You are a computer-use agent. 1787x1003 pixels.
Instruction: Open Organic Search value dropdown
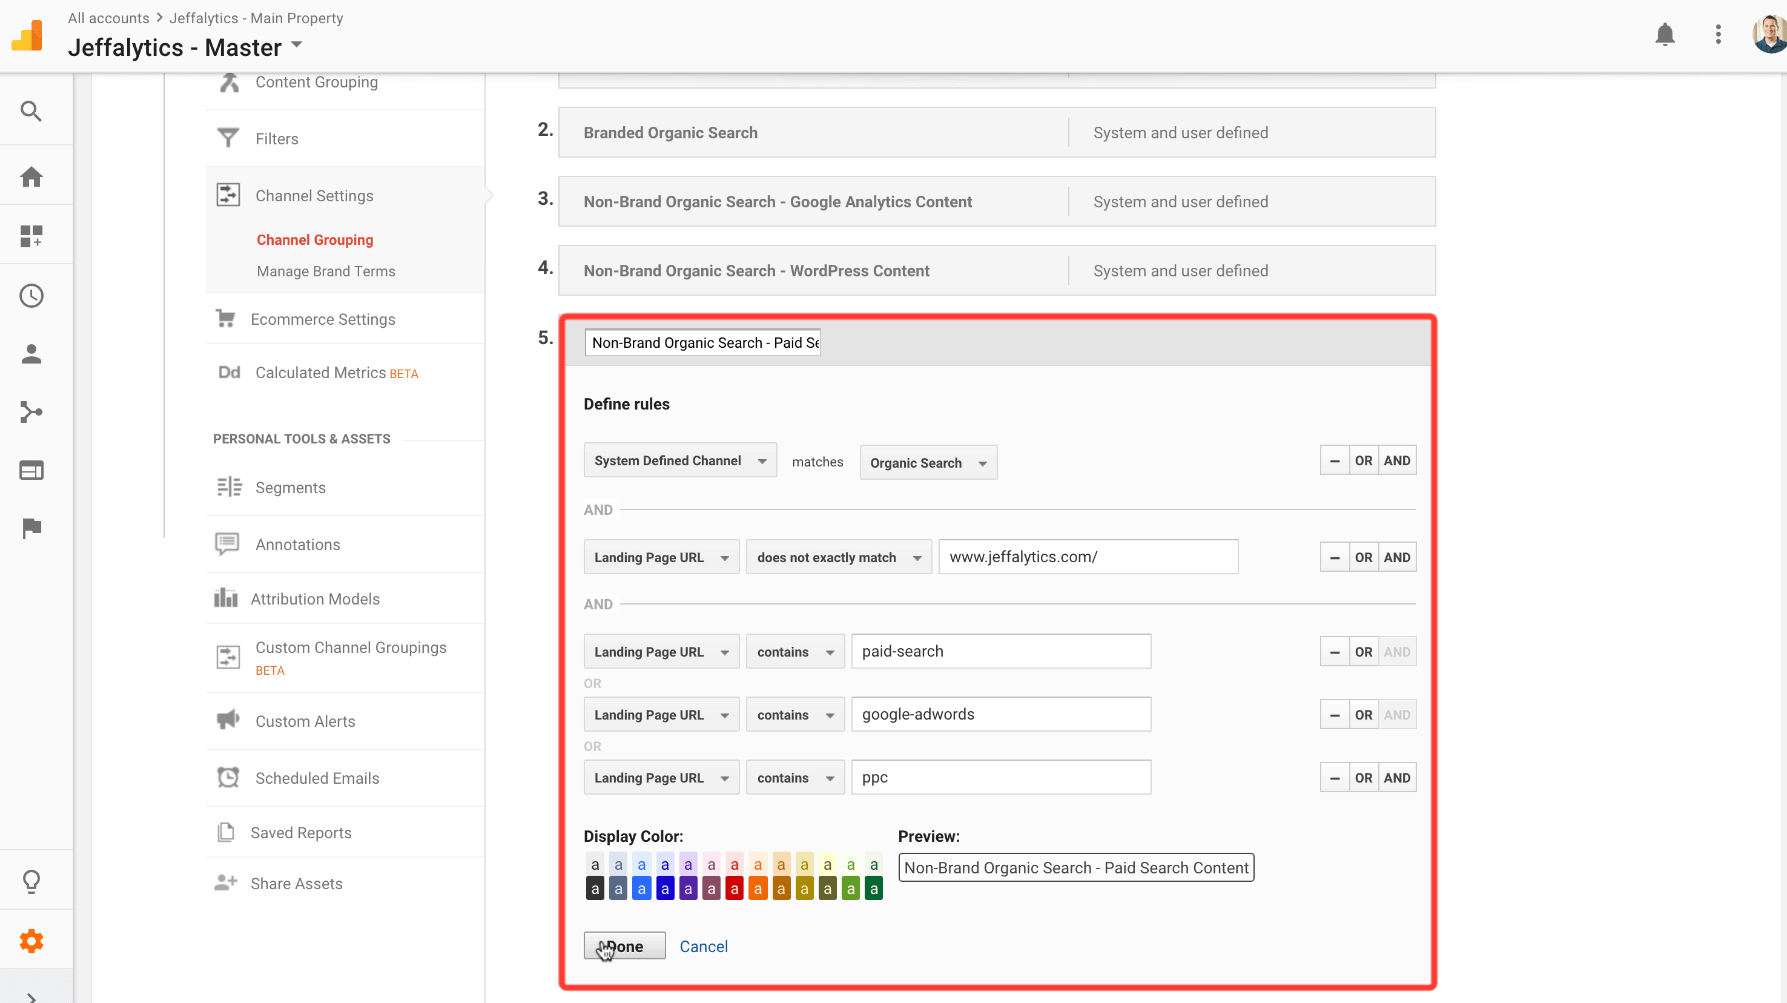(928, 463)
